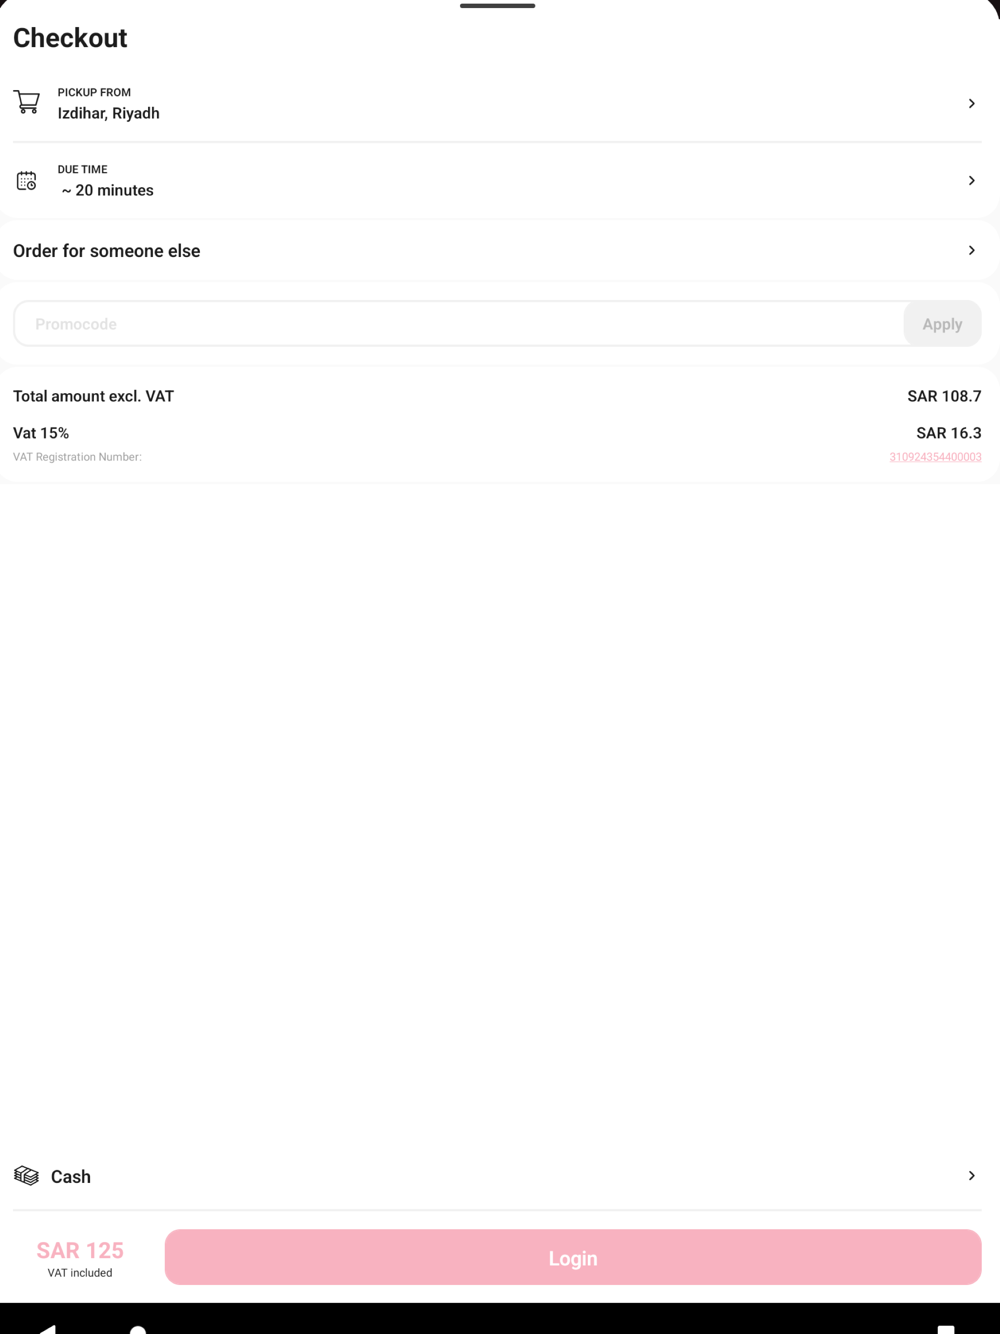Click the Apply promocode button
The width and height of the screenshot is (1000, 1334).
click(942, 324)
